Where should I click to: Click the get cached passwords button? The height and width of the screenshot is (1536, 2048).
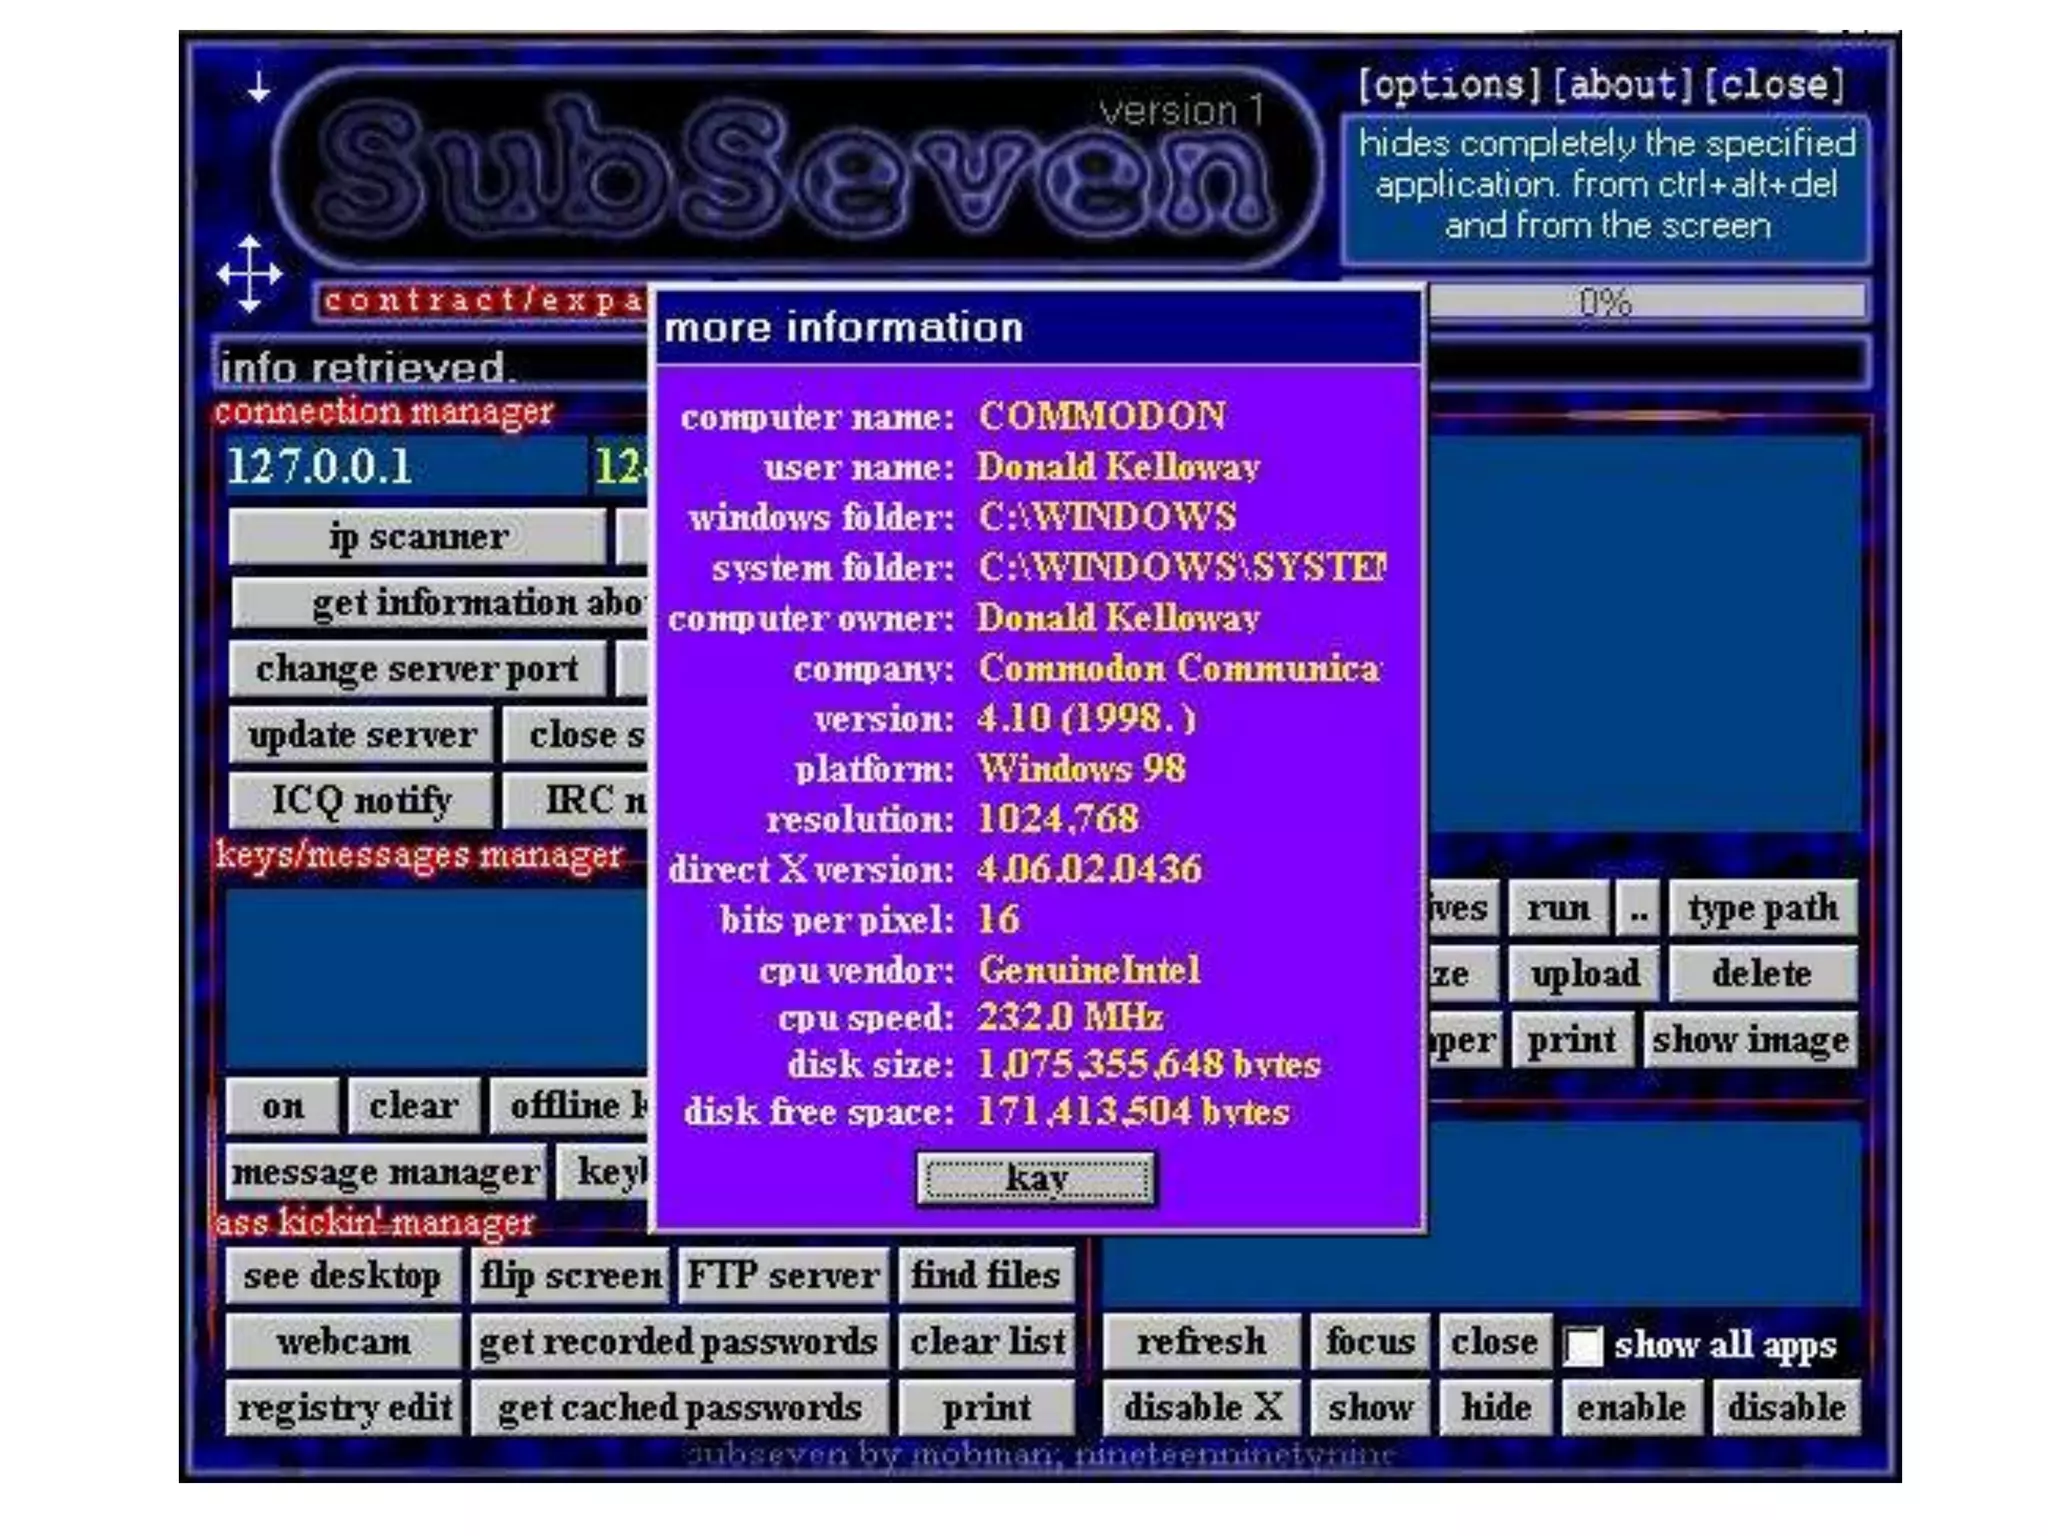pos(679,1408)
